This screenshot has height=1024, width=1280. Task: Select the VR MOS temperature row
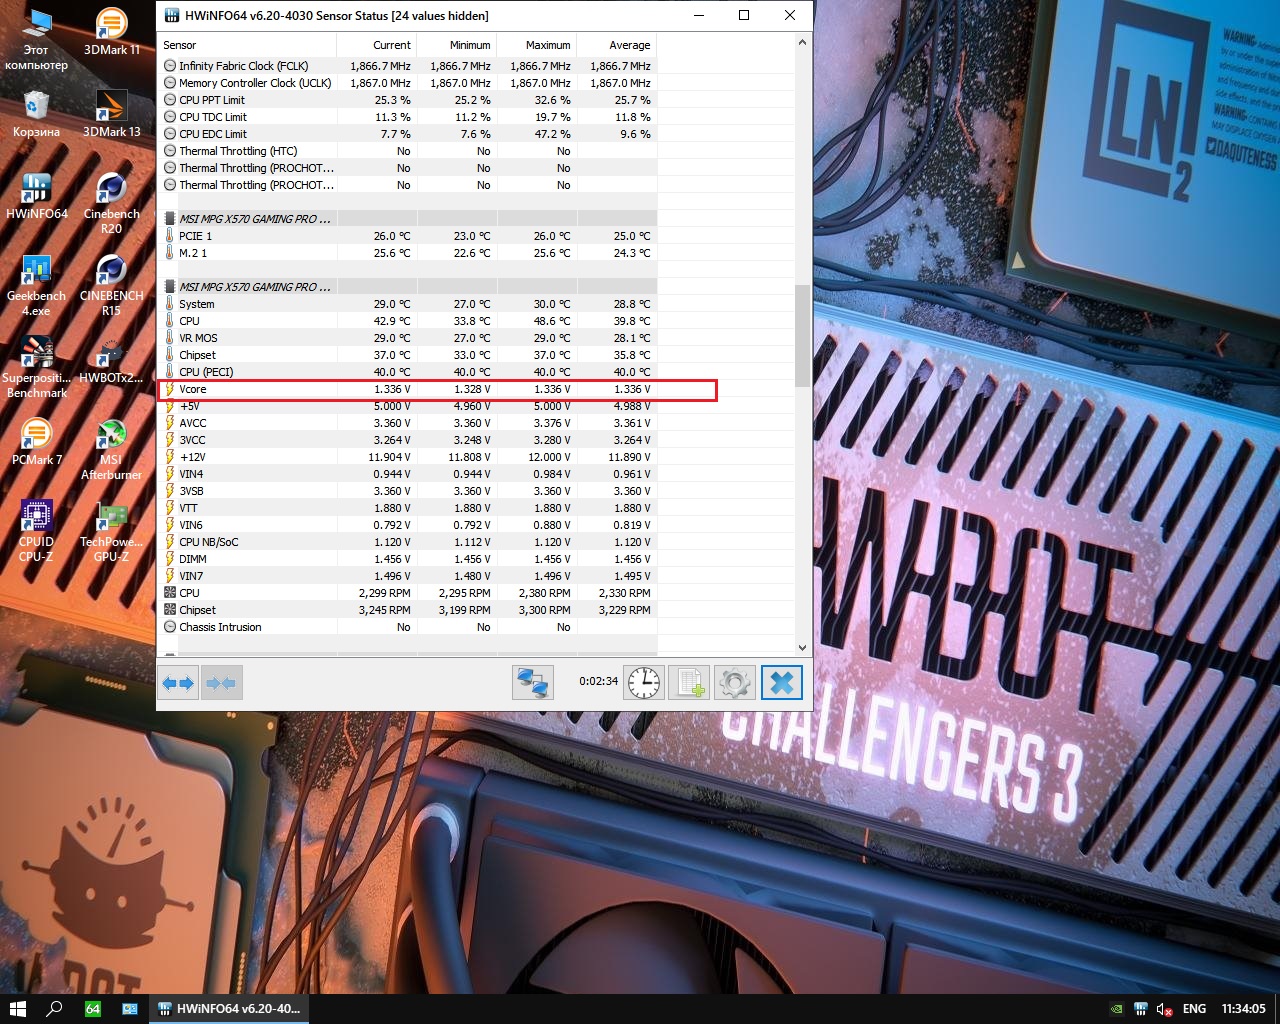point(407,338)
